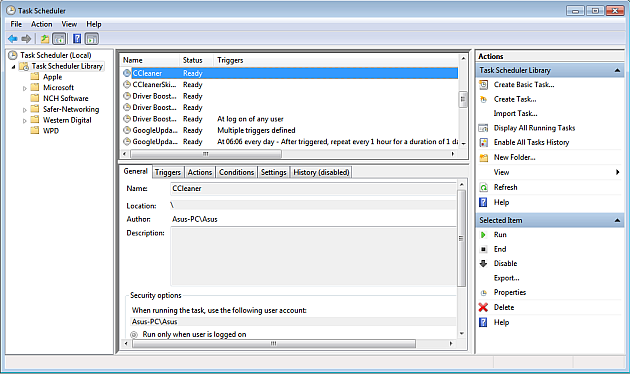Click the Task Scheduler (Local) clock icon
This screenshot has width=630, height=374.
pyautogui.click(x=13, y=55)
